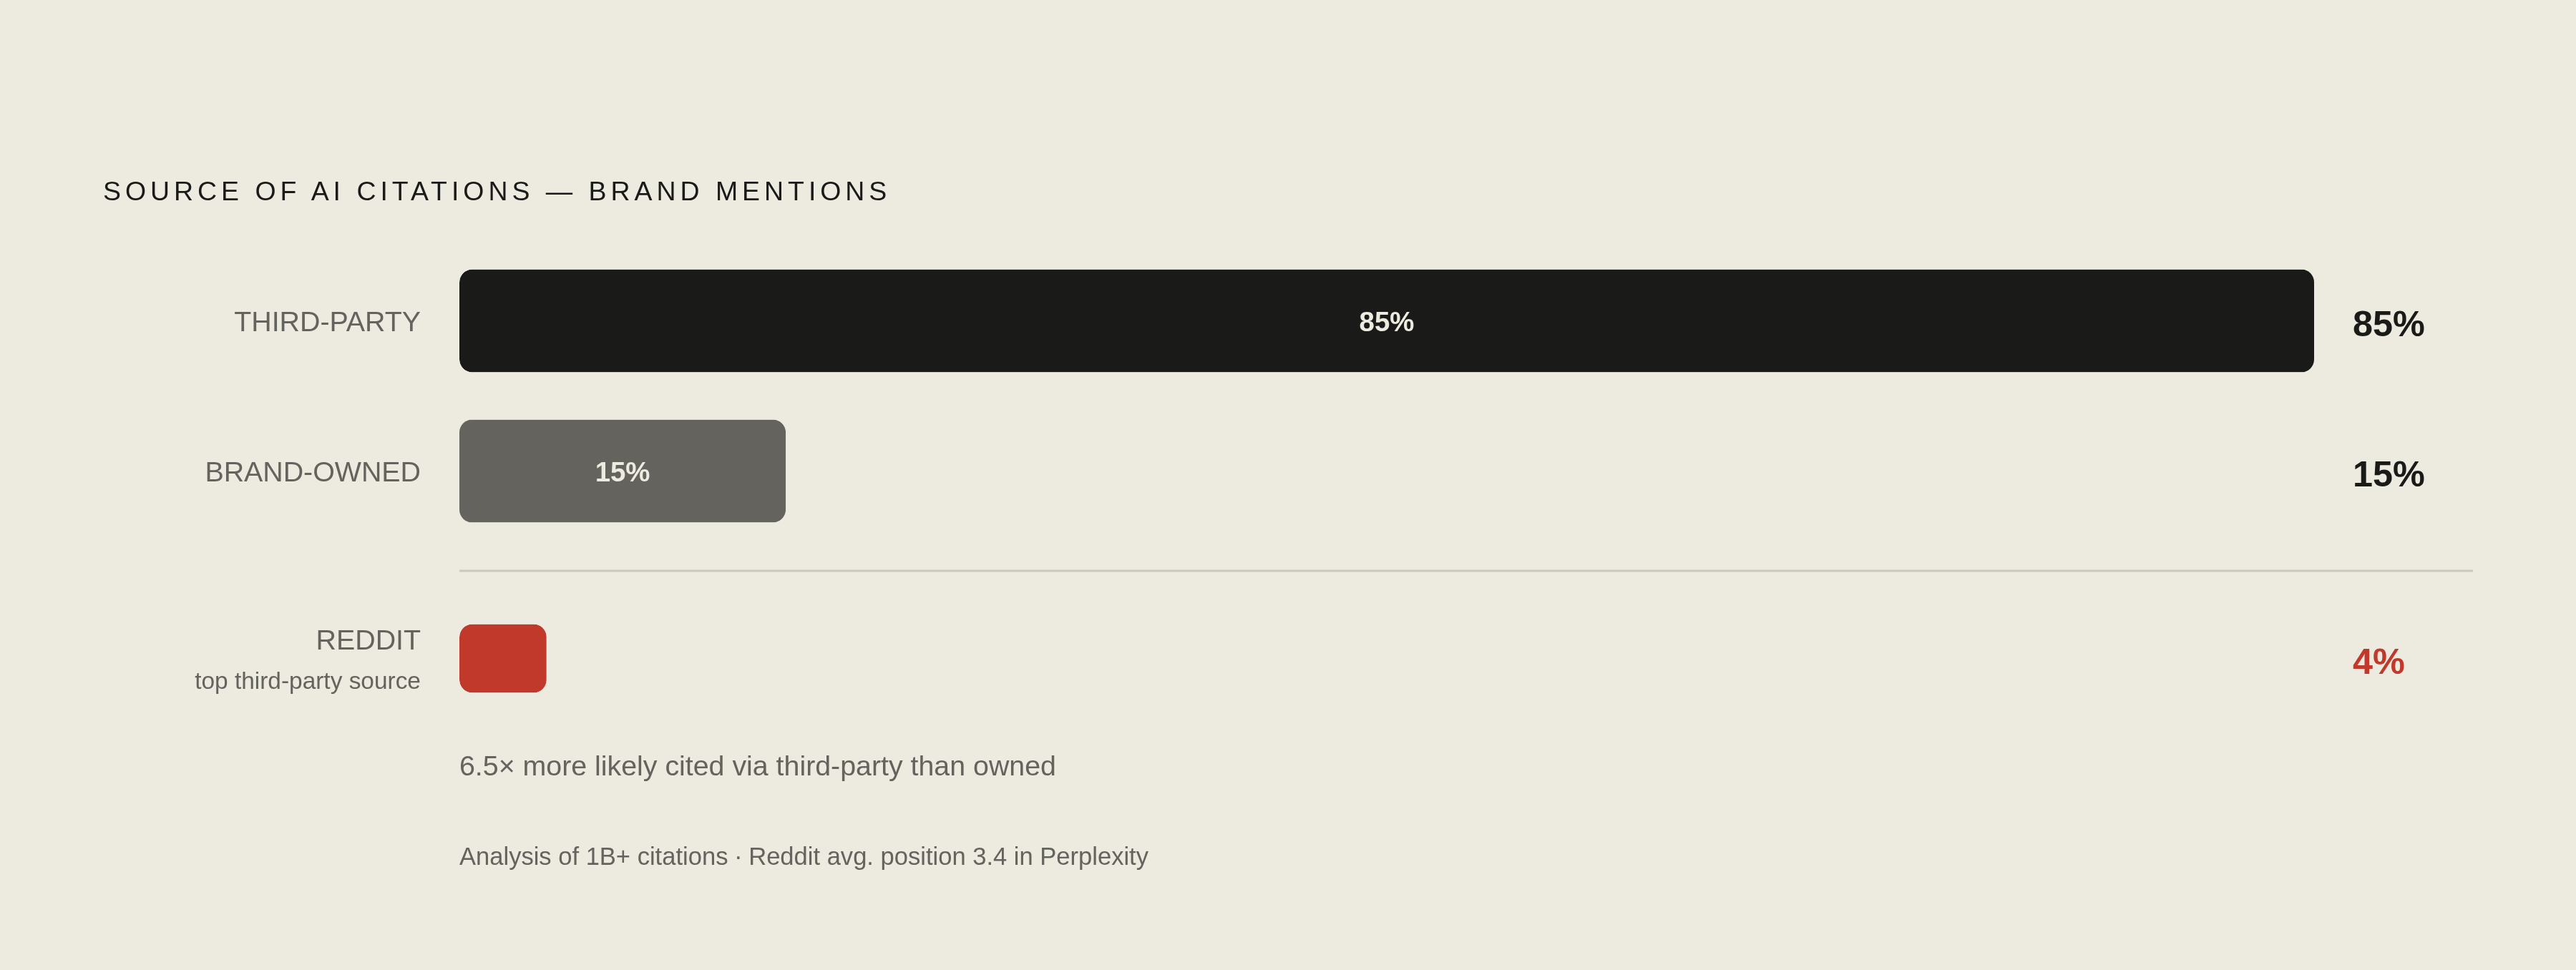
Task: Select the REDDIT row label
Action: click(368, 640)
